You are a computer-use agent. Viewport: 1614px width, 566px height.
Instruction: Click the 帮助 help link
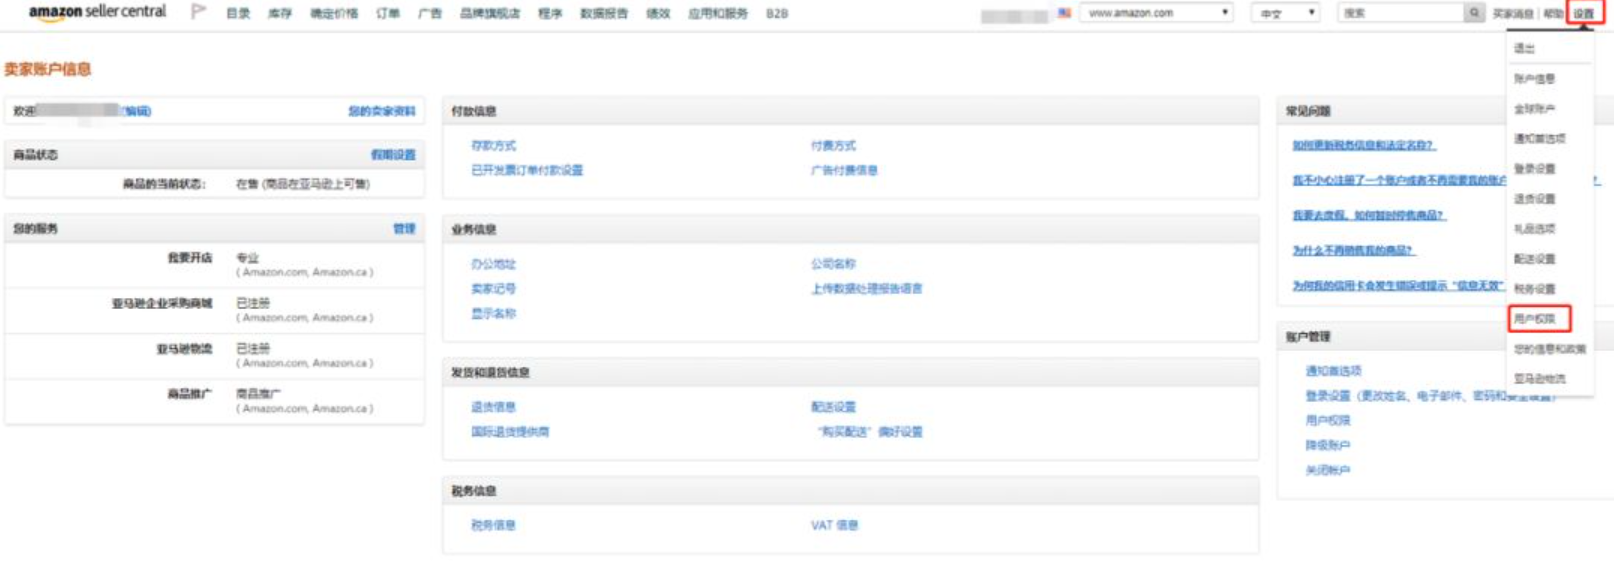(1552, 14)
